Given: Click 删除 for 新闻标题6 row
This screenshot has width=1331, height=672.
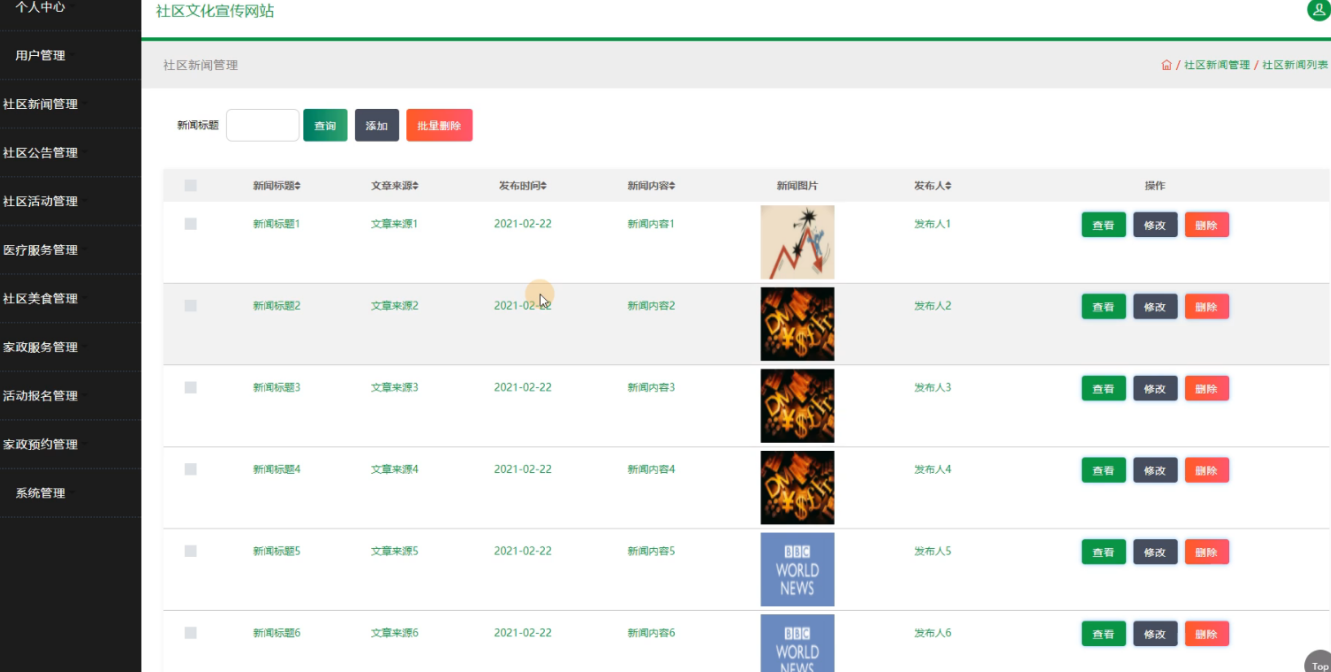Looking at the screenshot, I should [x=1207, y=634].
